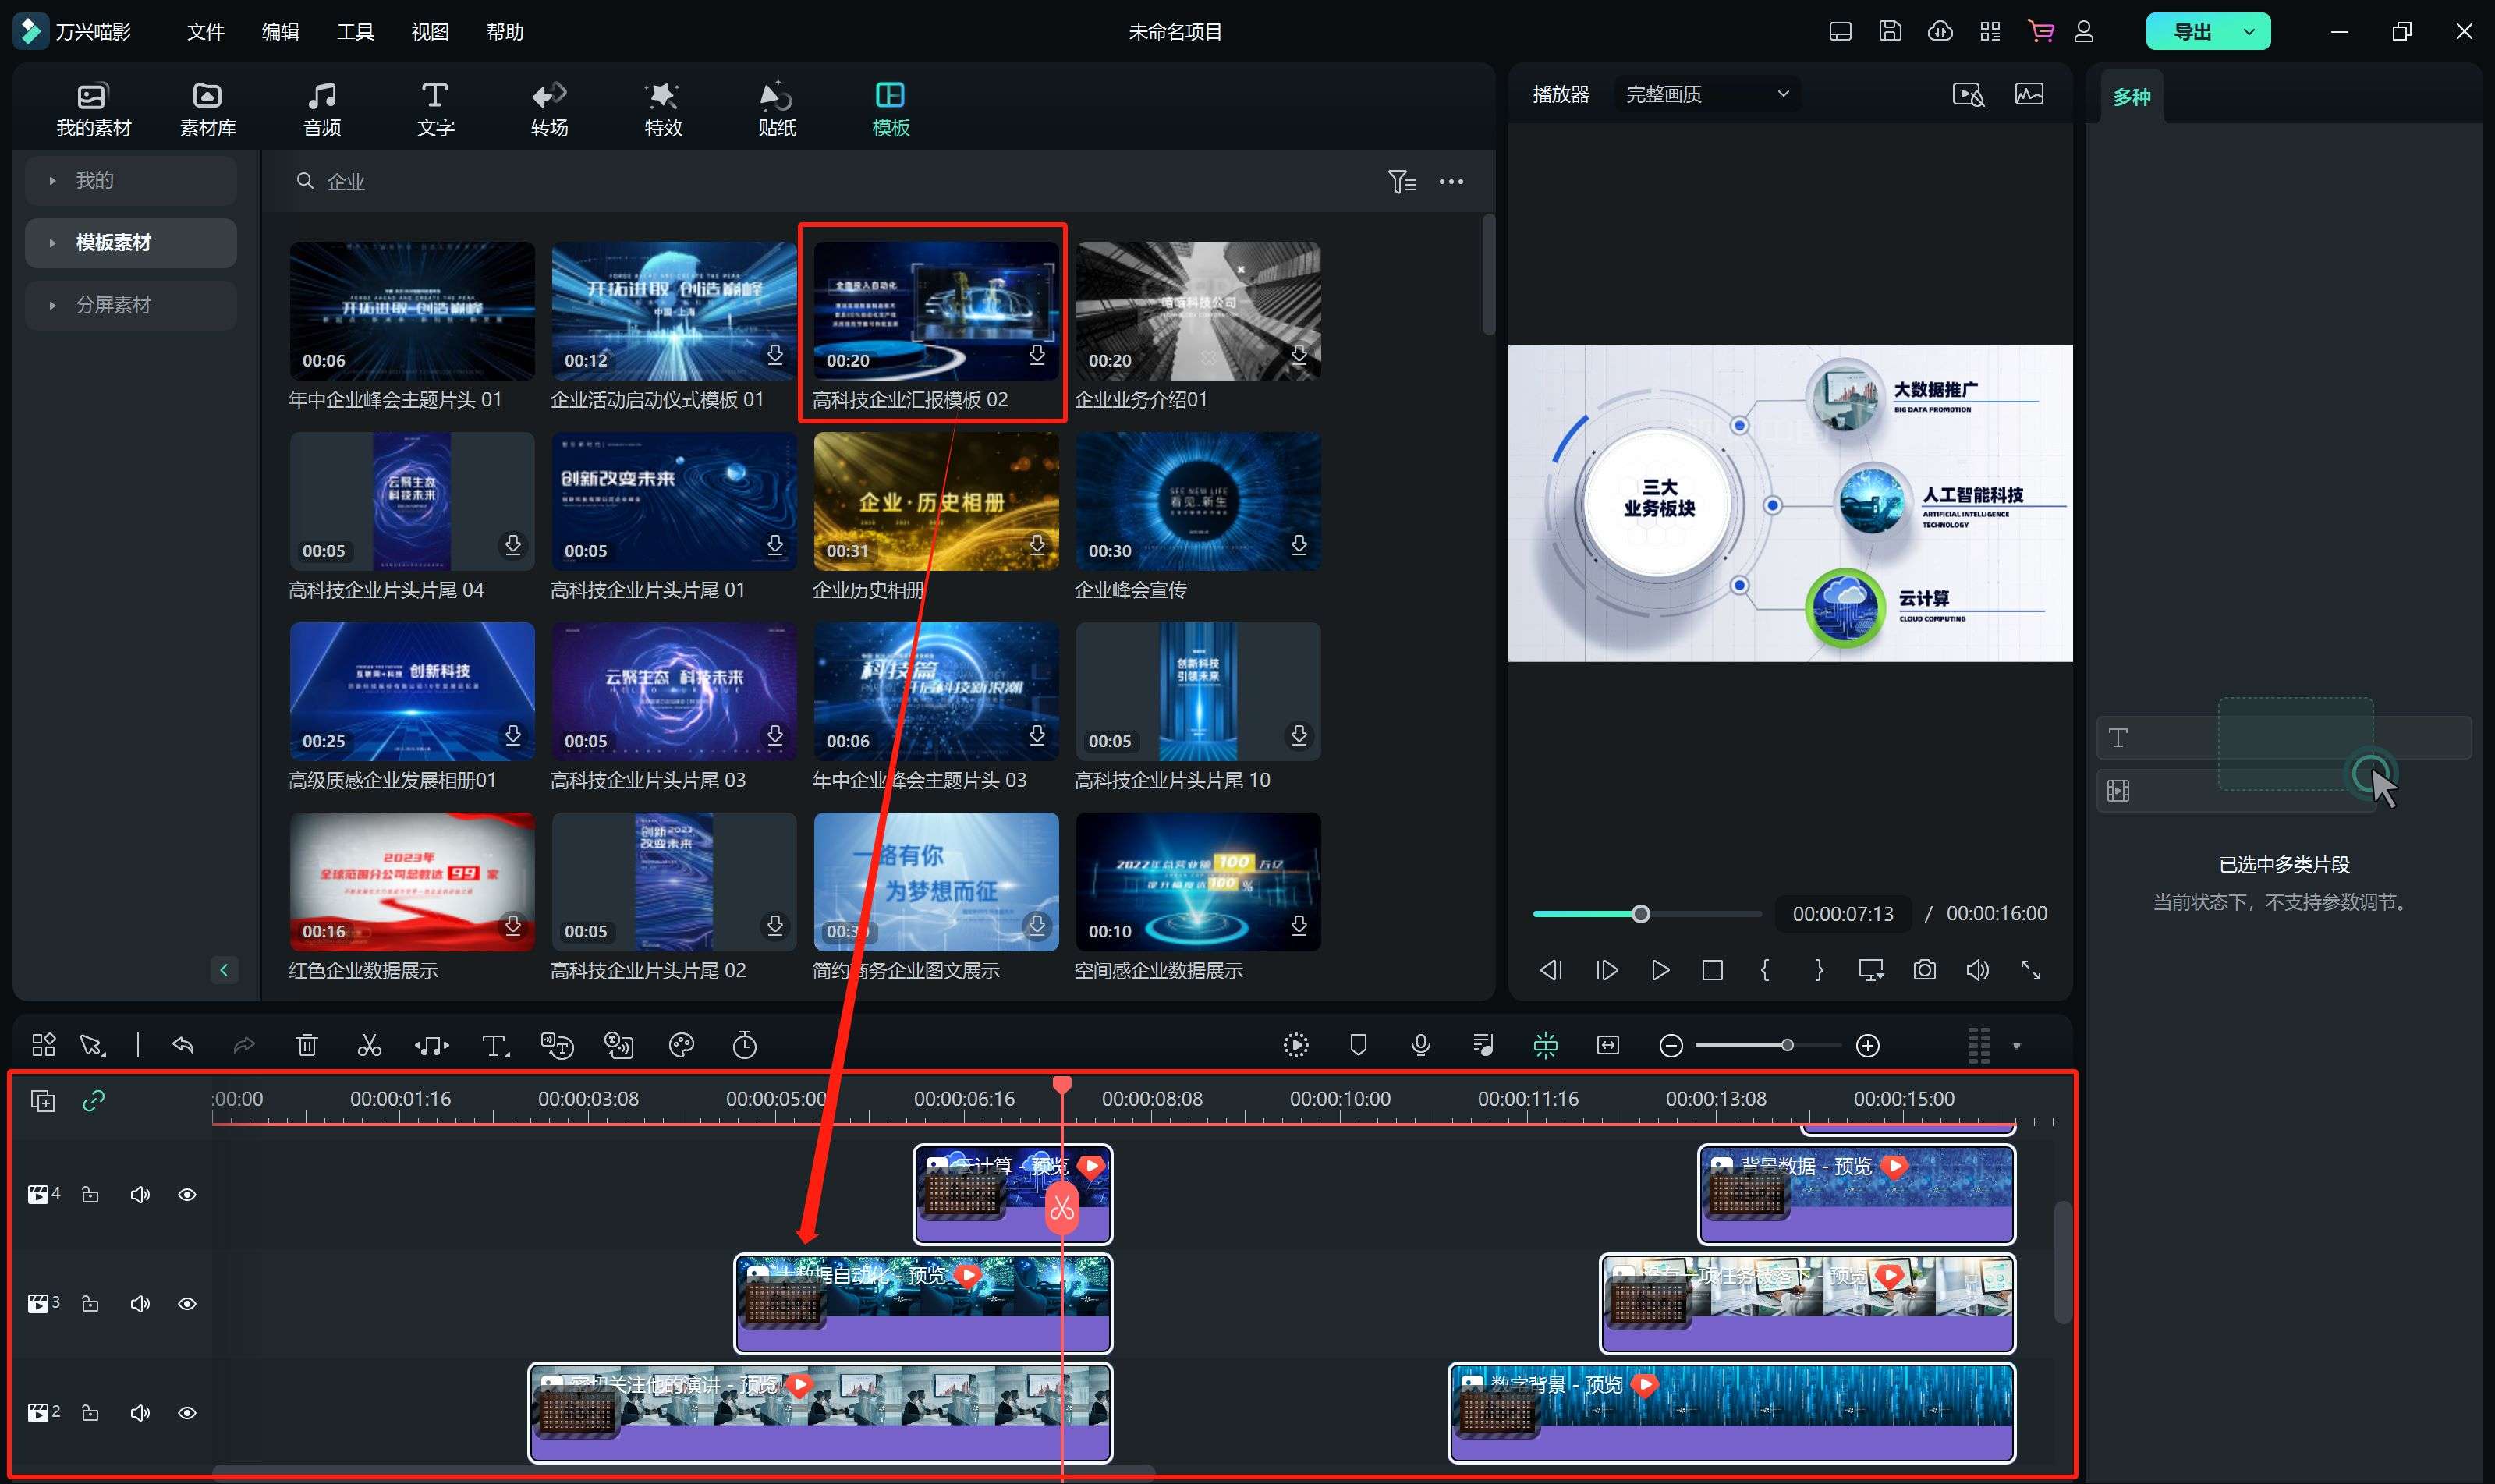Click the voiceover microphone icon

point(1420,1046)
